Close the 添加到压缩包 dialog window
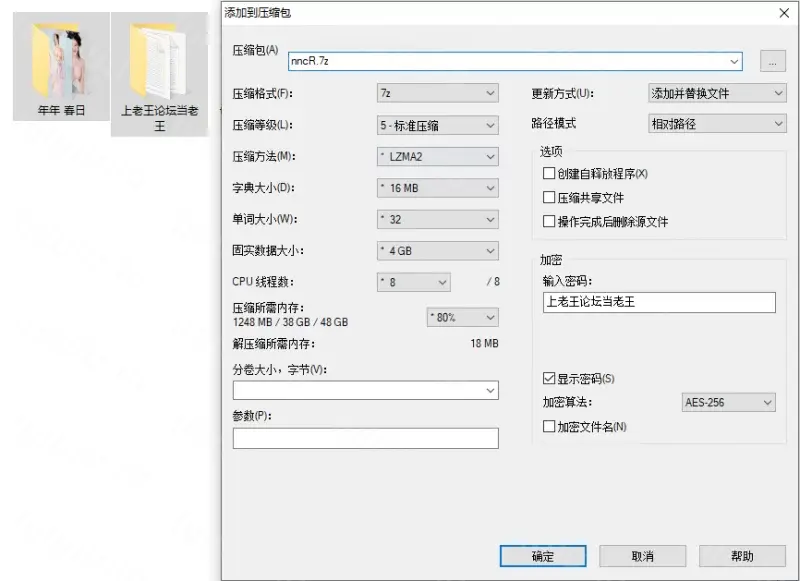Image resolution: width=800 pixels, height=581 pixels. pos(782,13)
